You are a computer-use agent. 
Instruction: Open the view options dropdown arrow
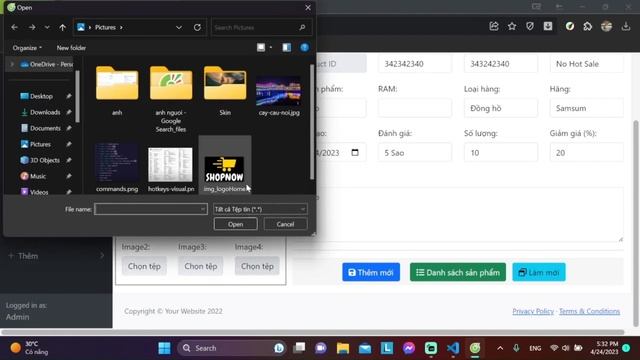coord(271,47)
